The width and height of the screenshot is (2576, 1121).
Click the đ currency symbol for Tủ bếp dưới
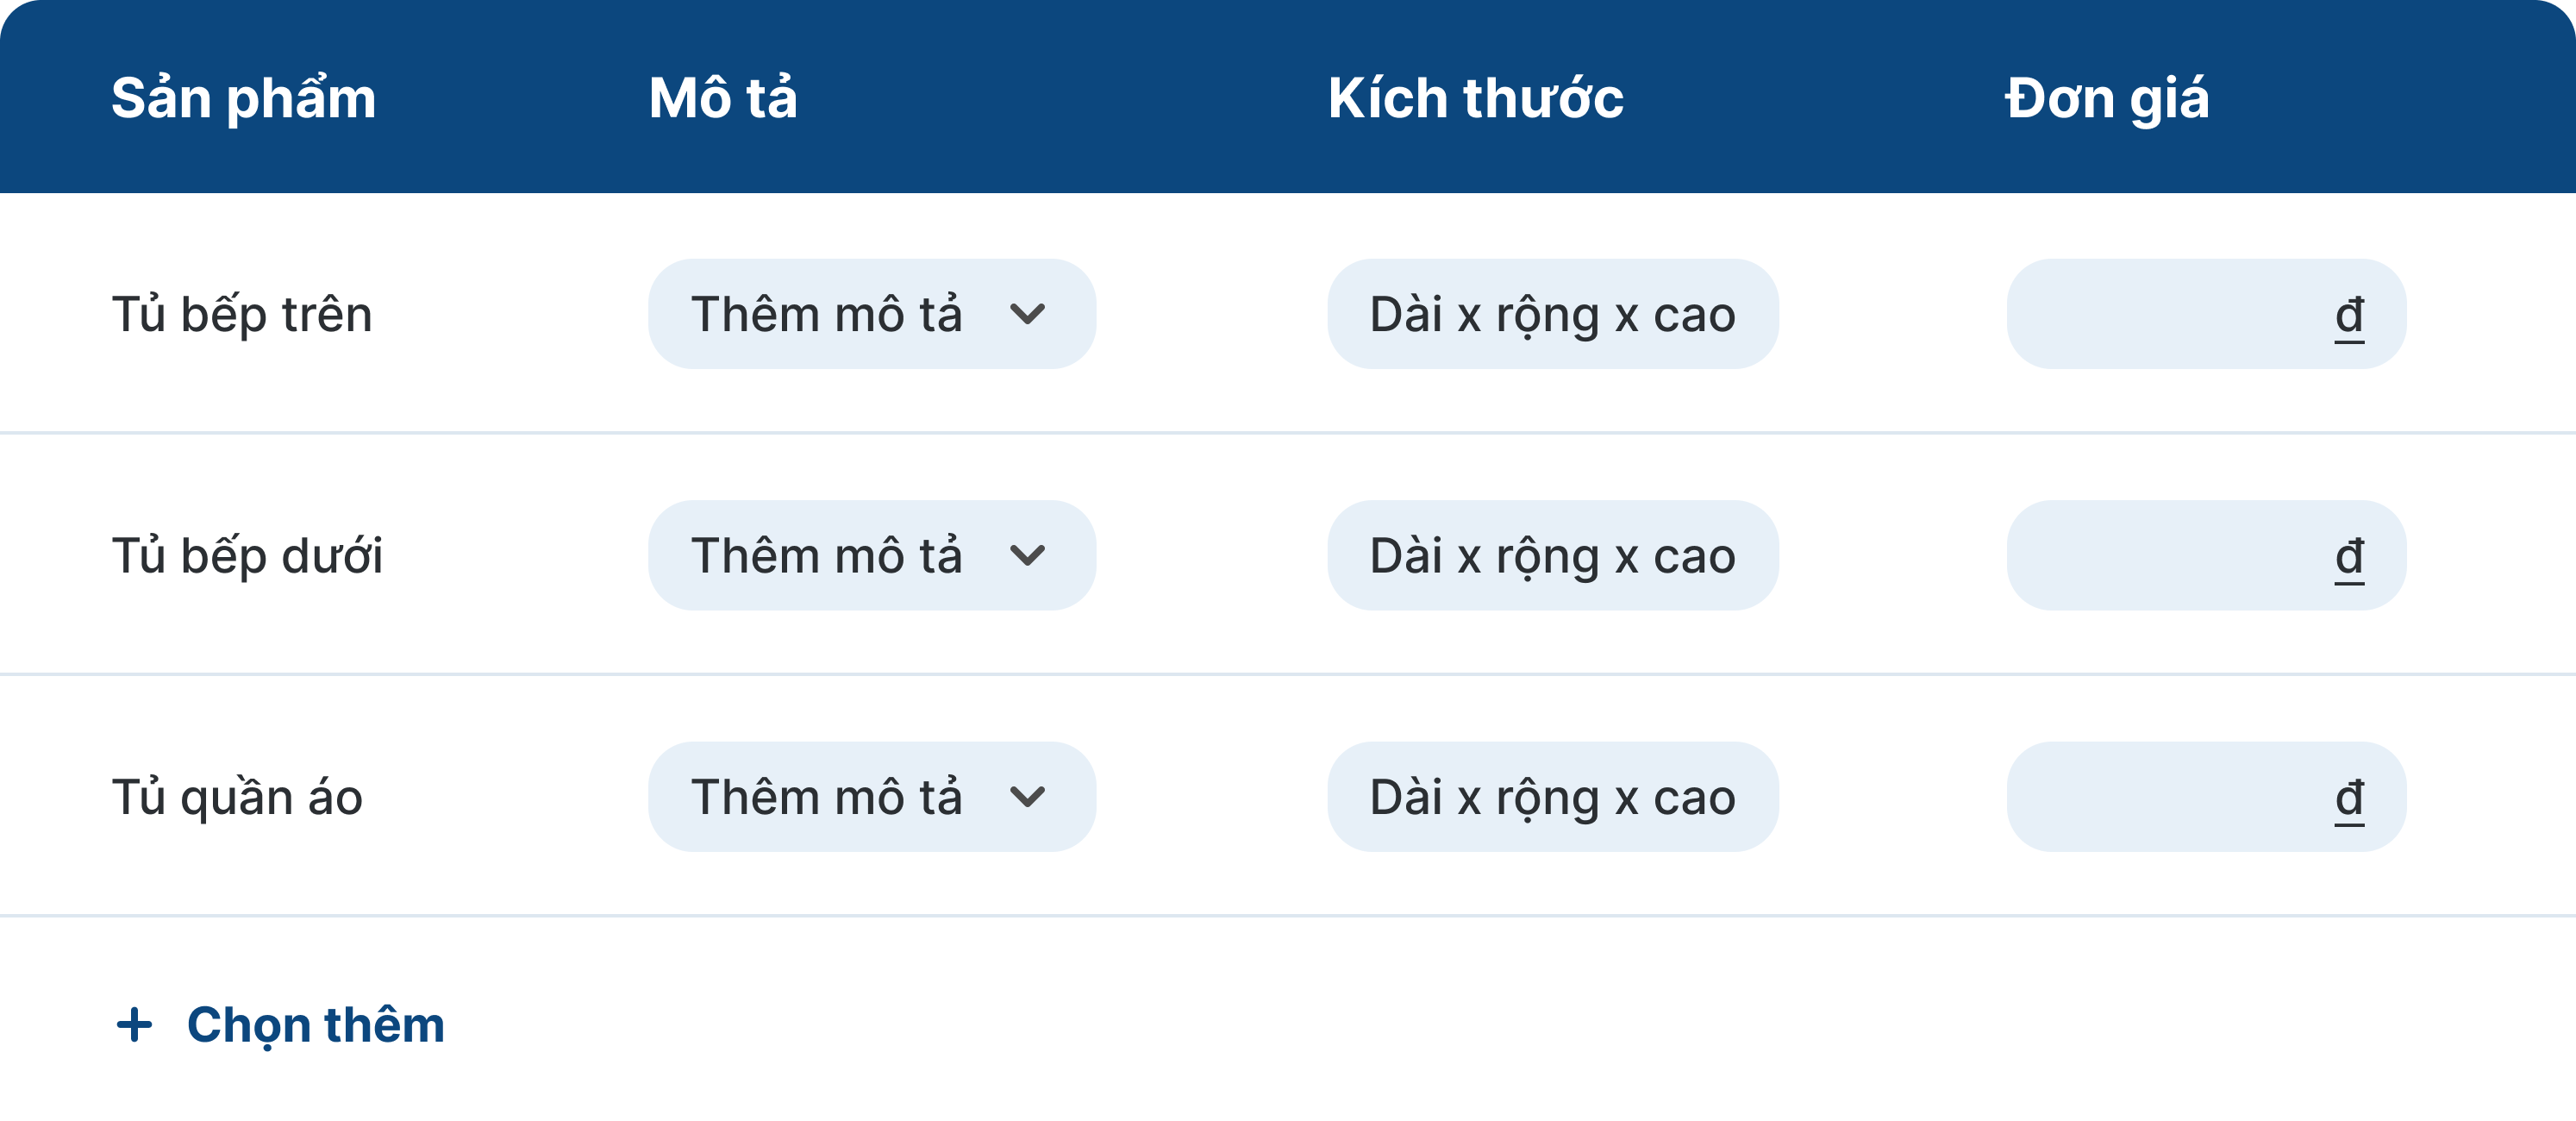(x=2349, y=557)
